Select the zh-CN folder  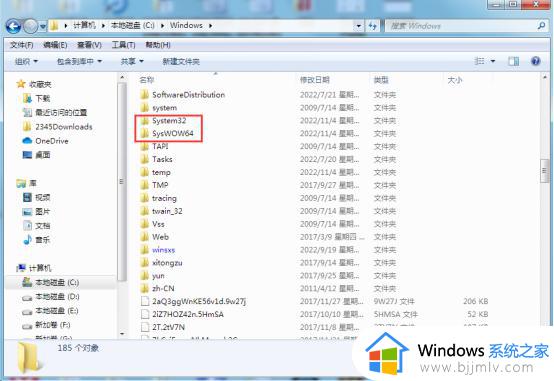point(157,288)
